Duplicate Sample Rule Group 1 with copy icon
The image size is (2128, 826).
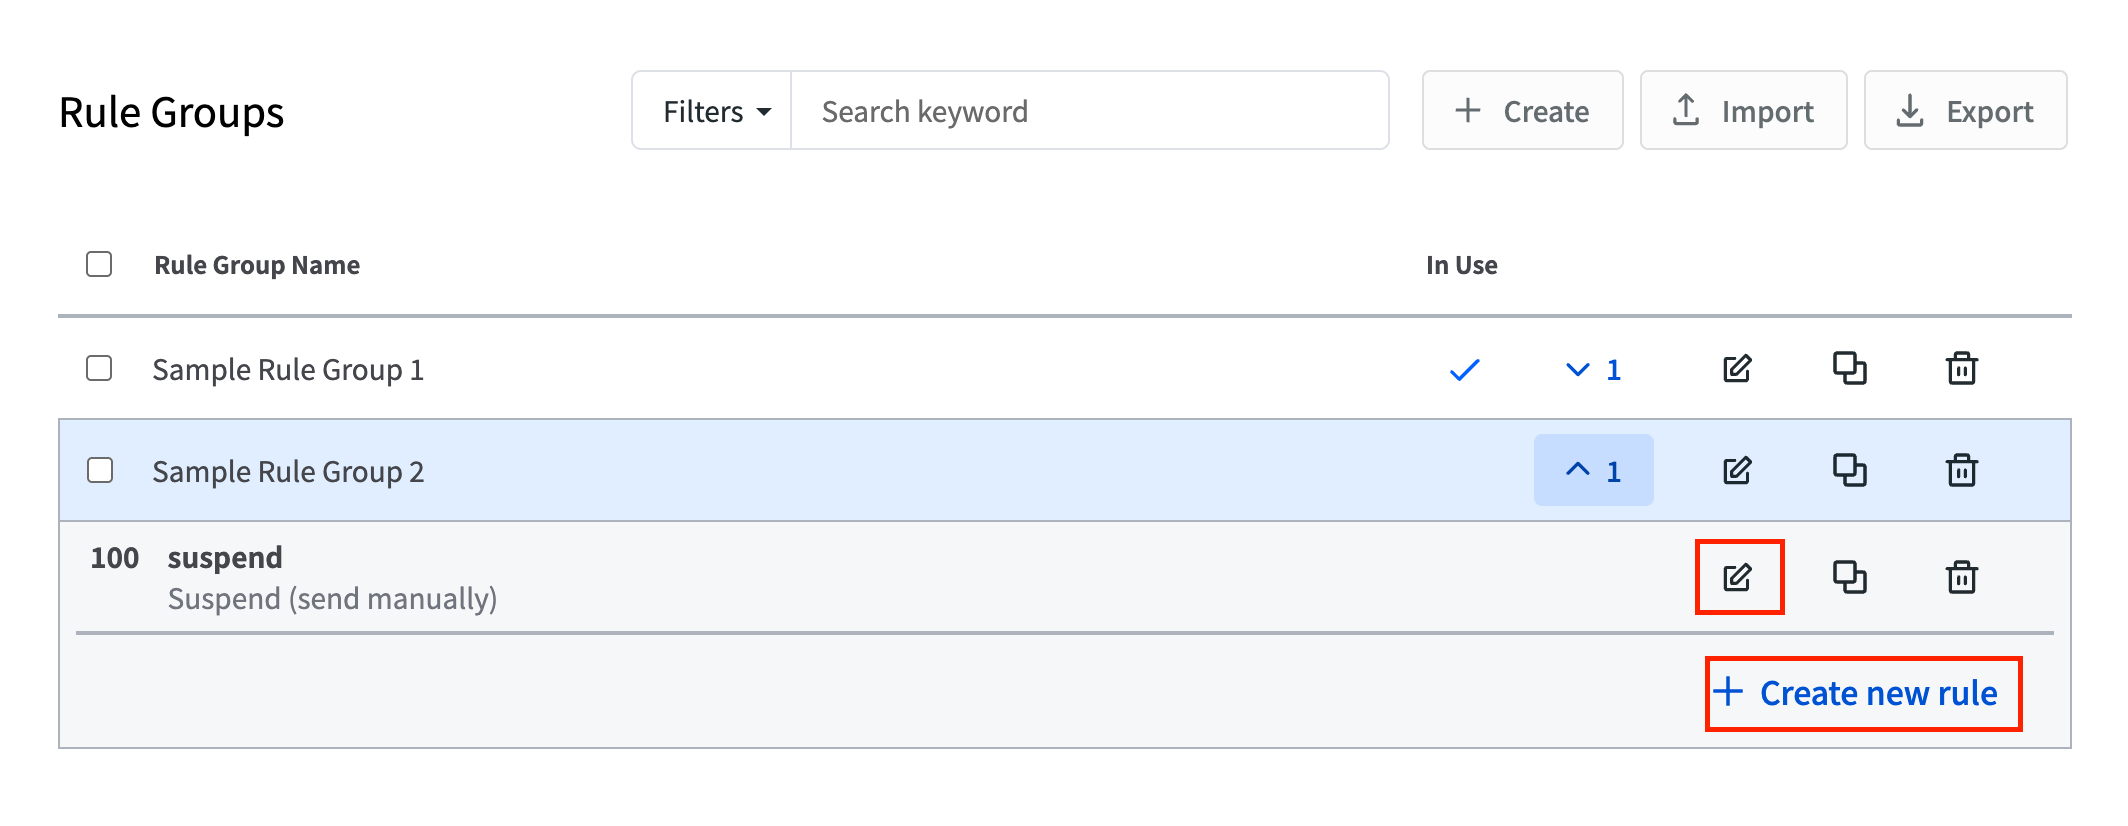1849,368
